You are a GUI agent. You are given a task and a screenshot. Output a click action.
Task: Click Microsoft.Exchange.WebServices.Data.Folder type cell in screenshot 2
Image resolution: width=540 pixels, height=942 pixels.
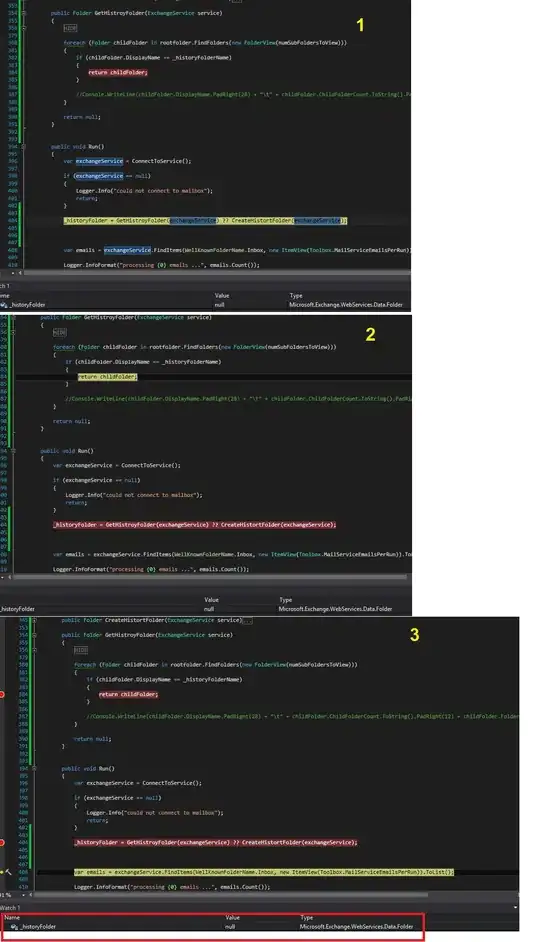pyautogui.click(x=335, y=609)
